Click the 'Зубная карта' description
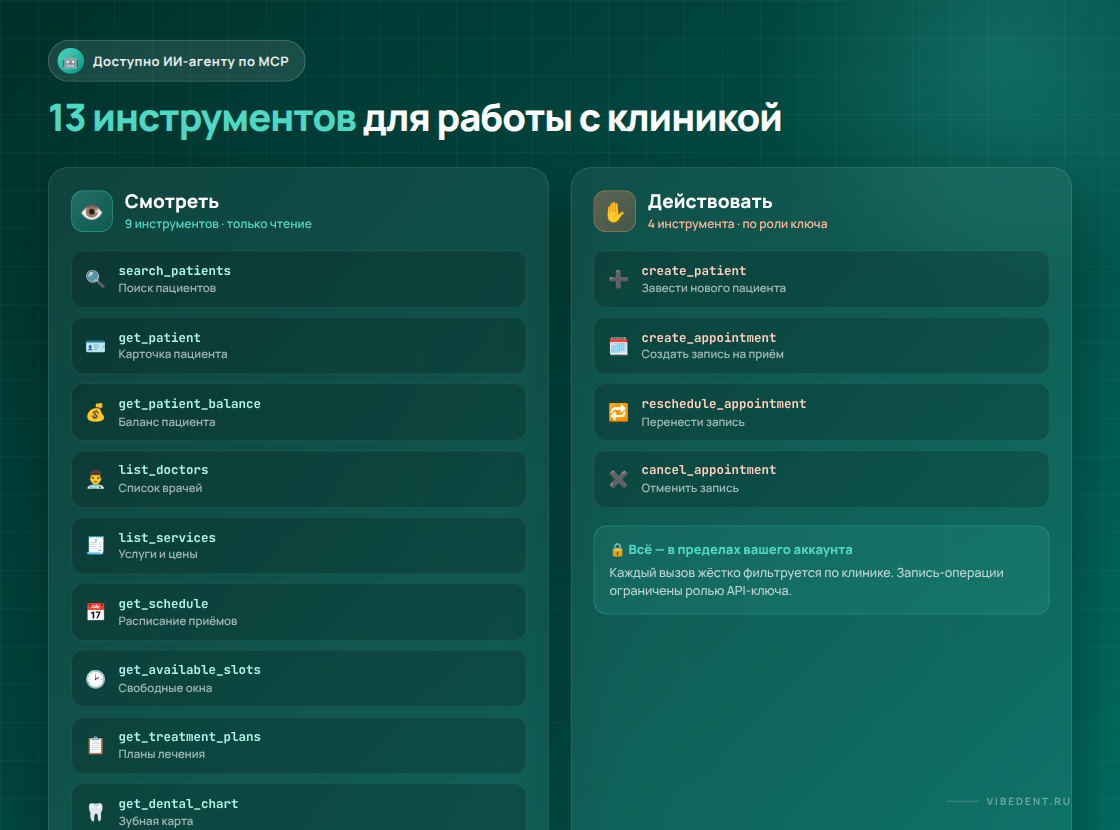 (156, 821)
